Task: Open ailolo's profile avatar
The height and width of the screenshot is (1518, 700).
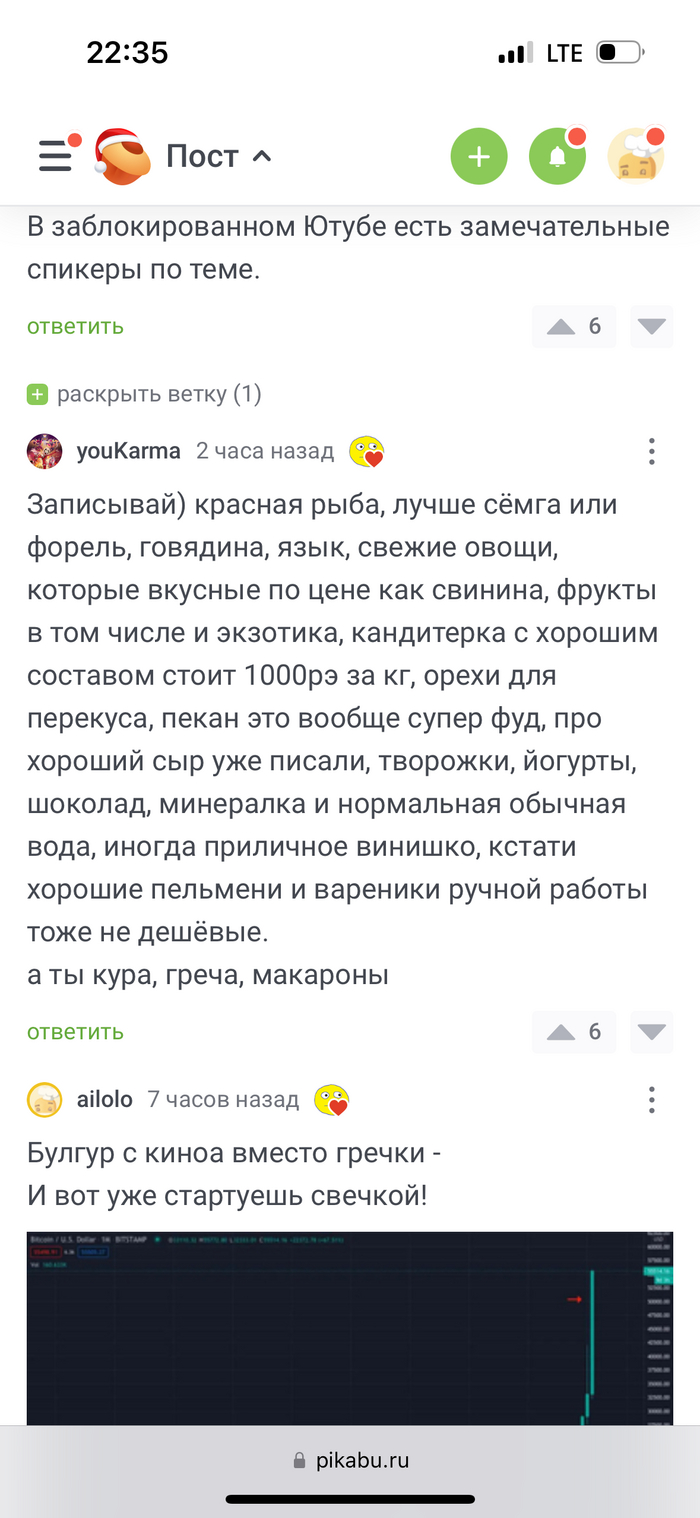Action: pyautogui.click(x=45, y=1100)
